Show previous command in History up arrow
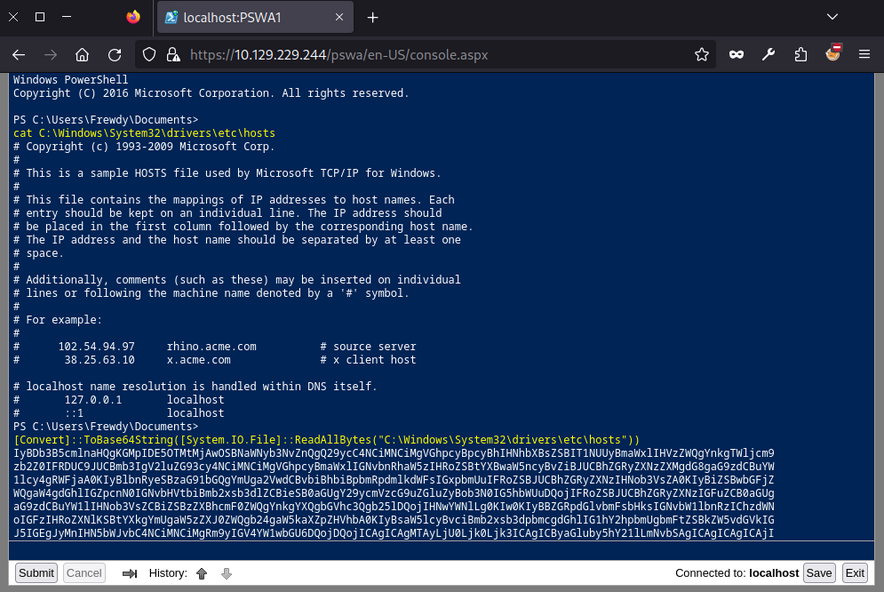884x592 pixels. pos(202,573)
